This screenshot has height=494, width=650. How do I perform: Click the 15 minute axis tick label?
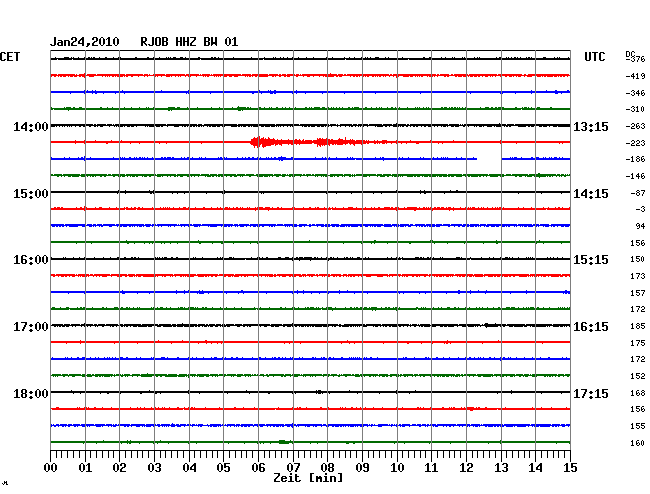point(570,468)
